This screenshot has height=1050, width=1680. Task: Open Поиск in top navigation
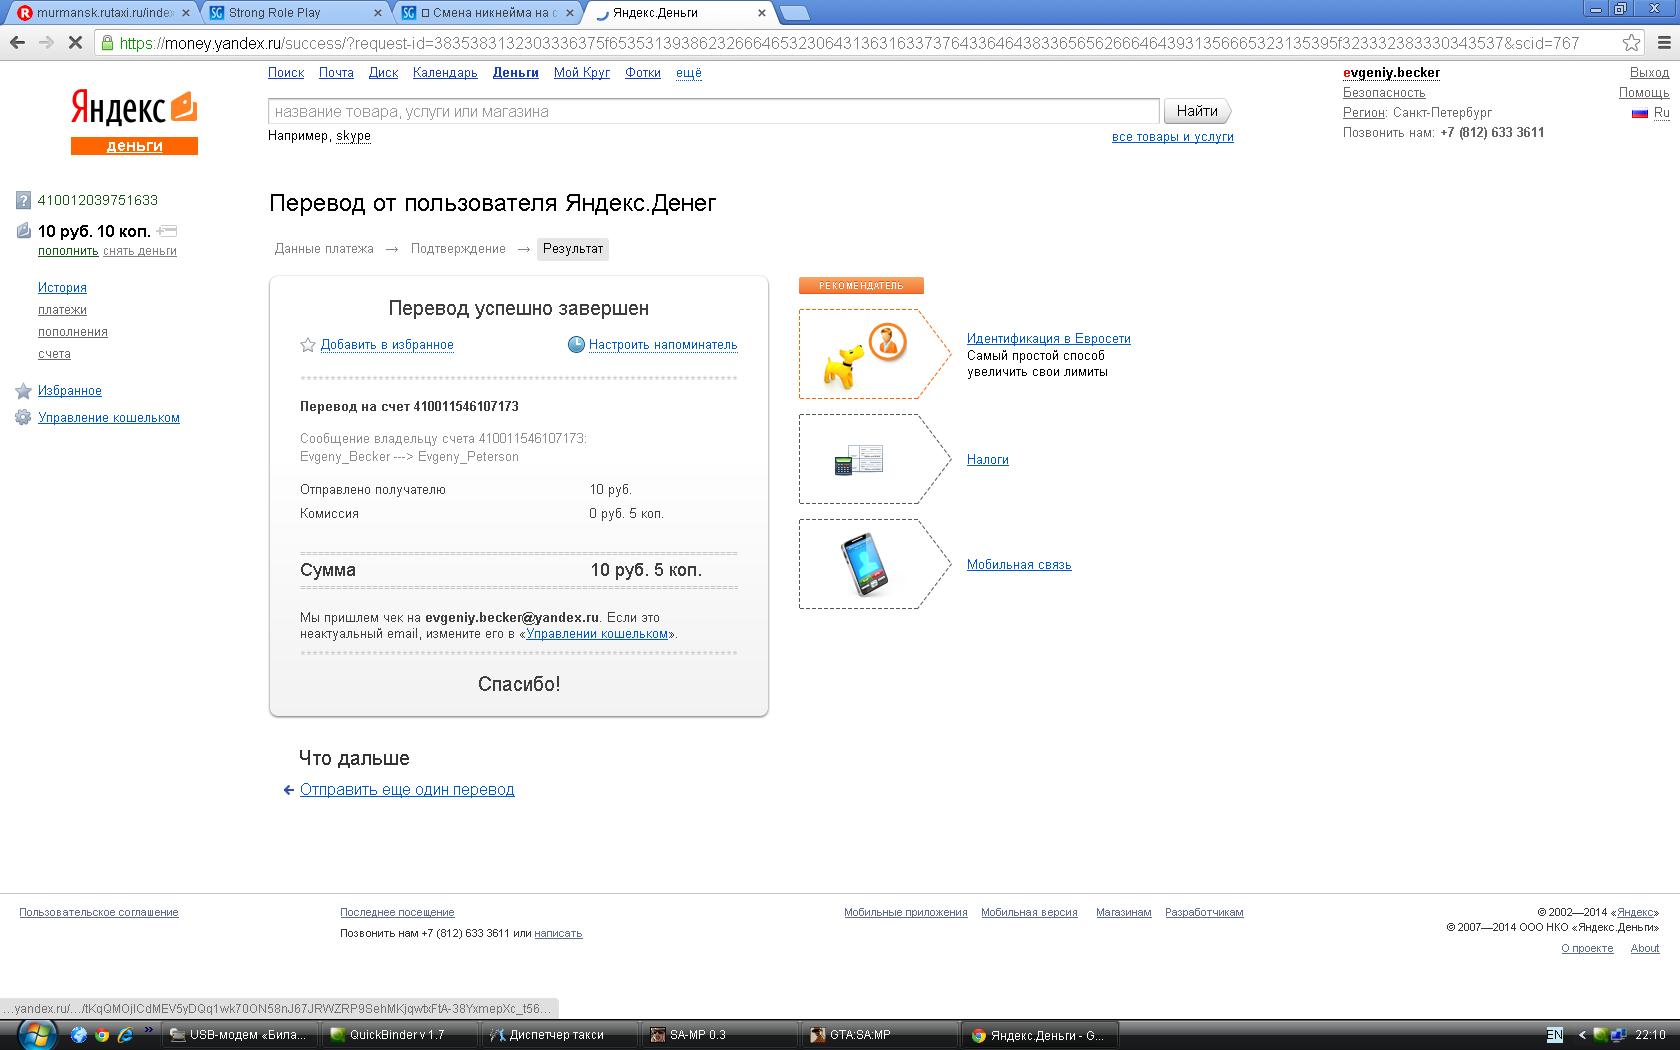coord(286,73)
